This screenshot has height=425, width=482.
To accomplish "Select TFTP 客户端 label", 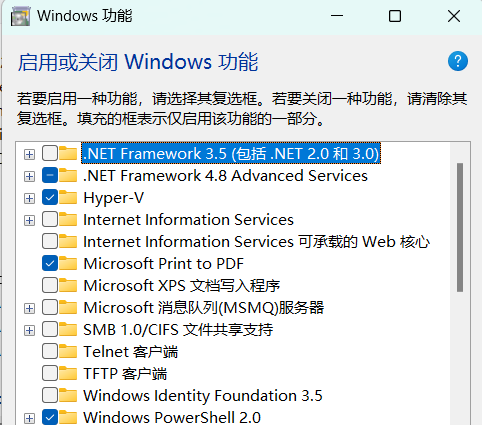I will coord(125,374).
